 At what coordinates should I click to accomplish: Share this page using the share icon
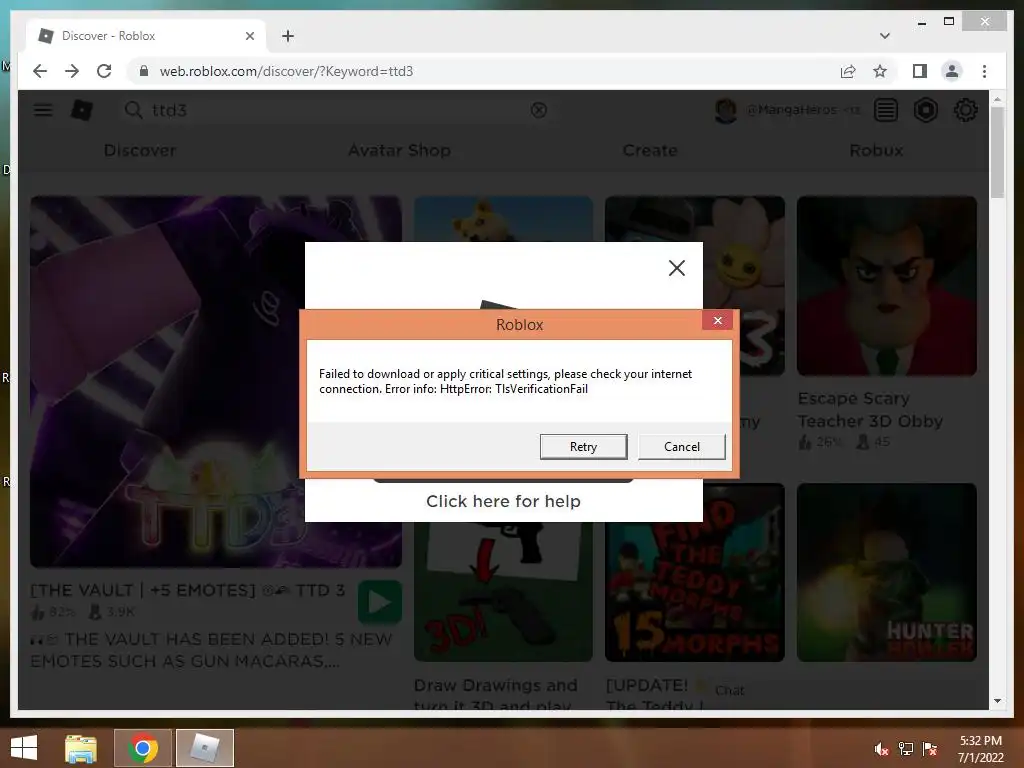[x=848, y=71]
